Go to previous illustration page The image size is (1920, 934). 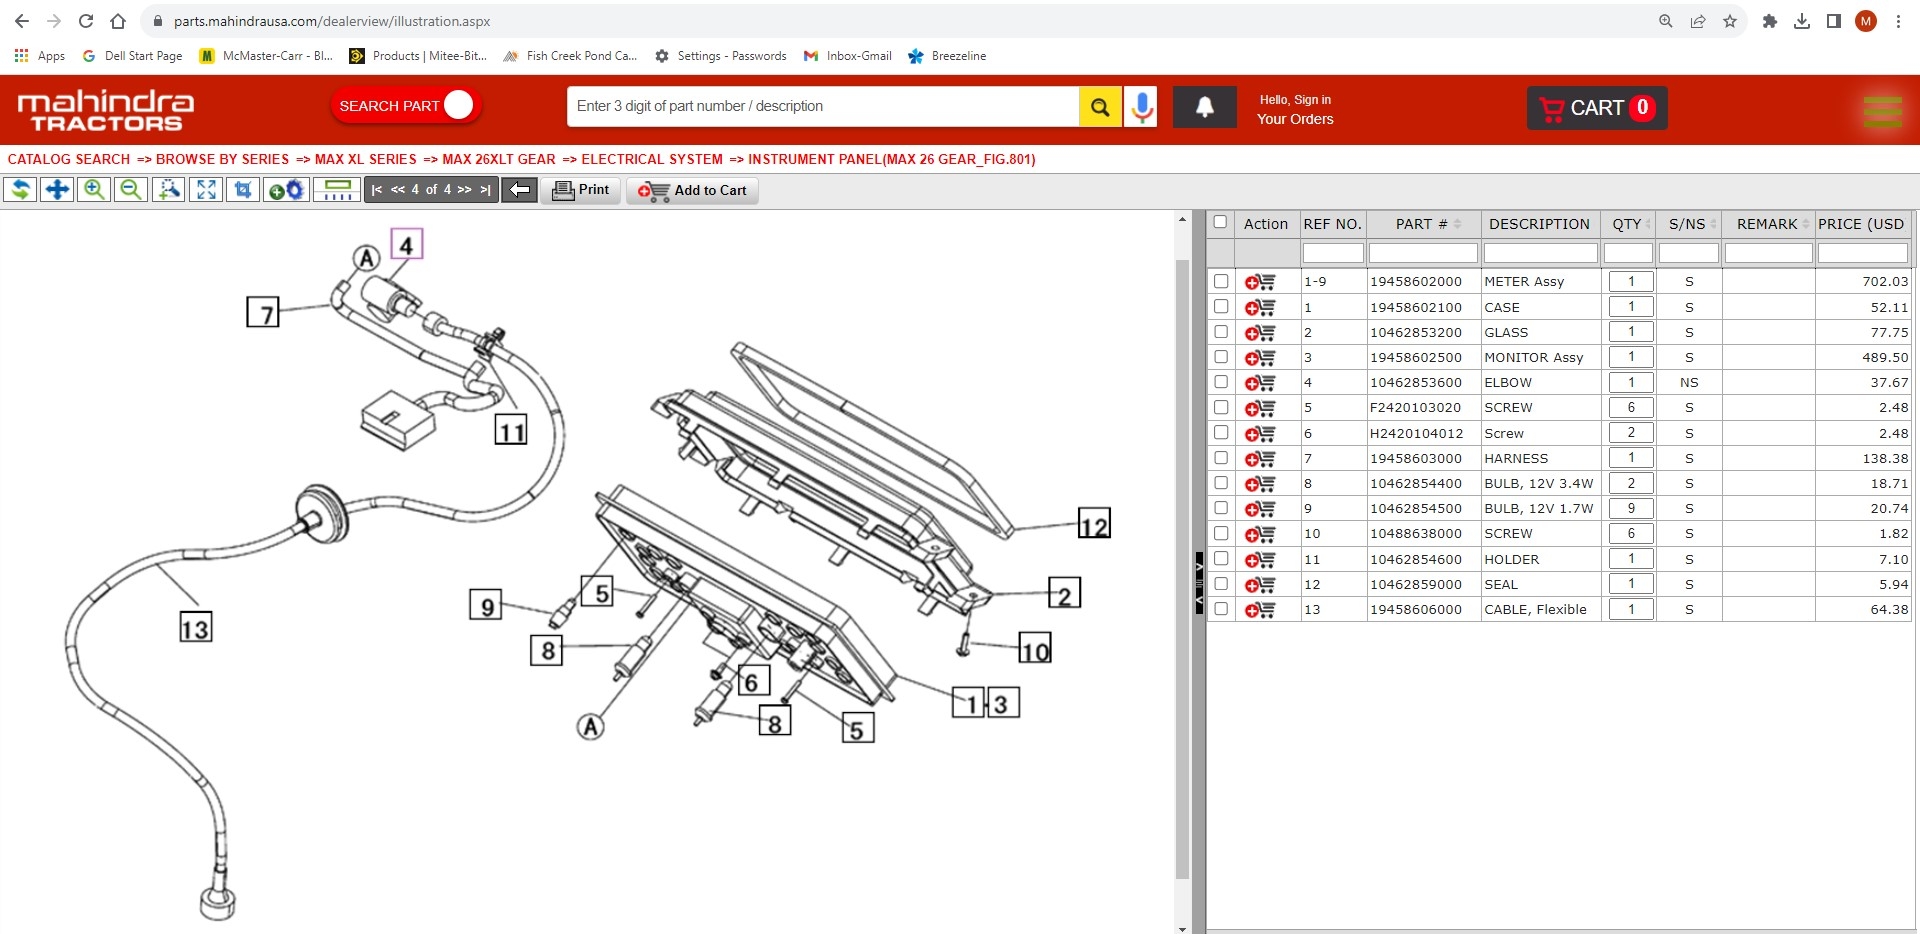[398, 190]
